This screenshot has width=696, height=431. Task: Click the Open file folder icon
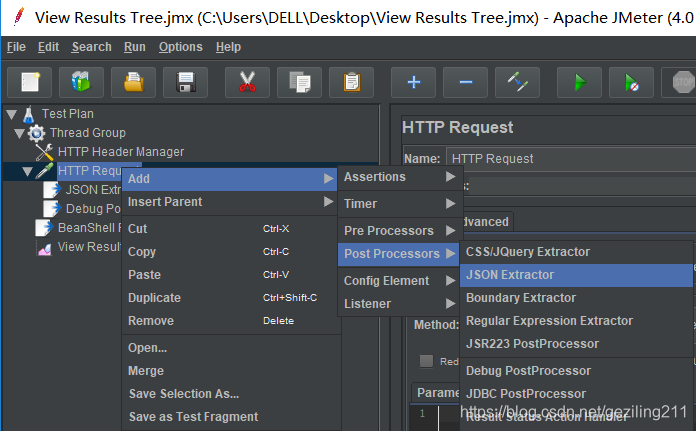pos(133,82)
